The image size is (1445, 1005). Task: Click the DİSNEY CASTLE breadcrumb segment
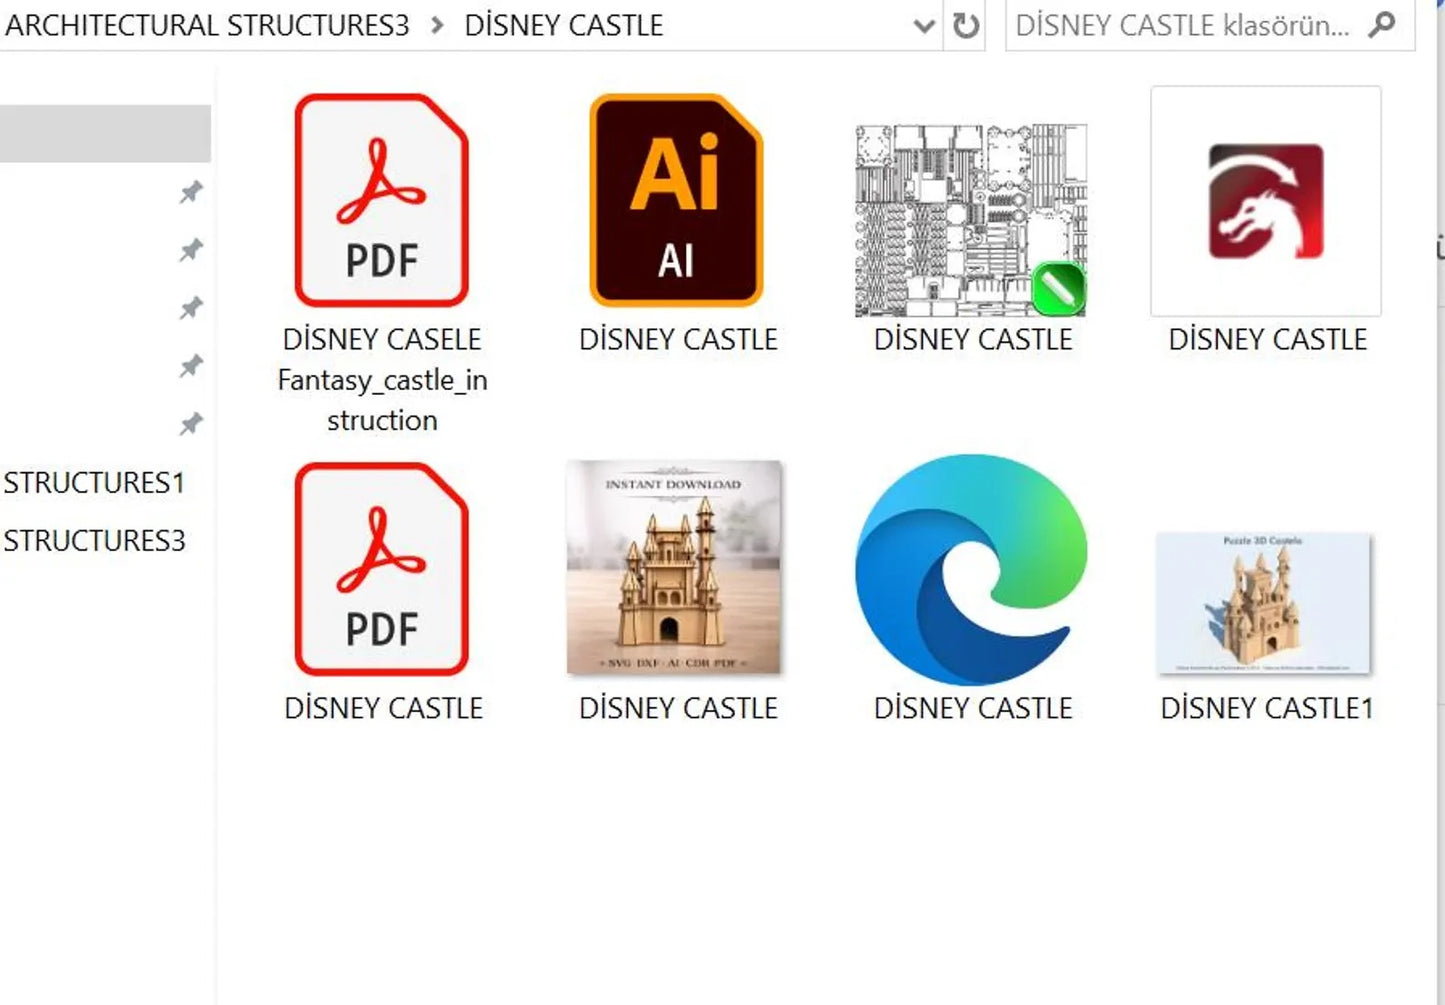(x=564, y=25)
